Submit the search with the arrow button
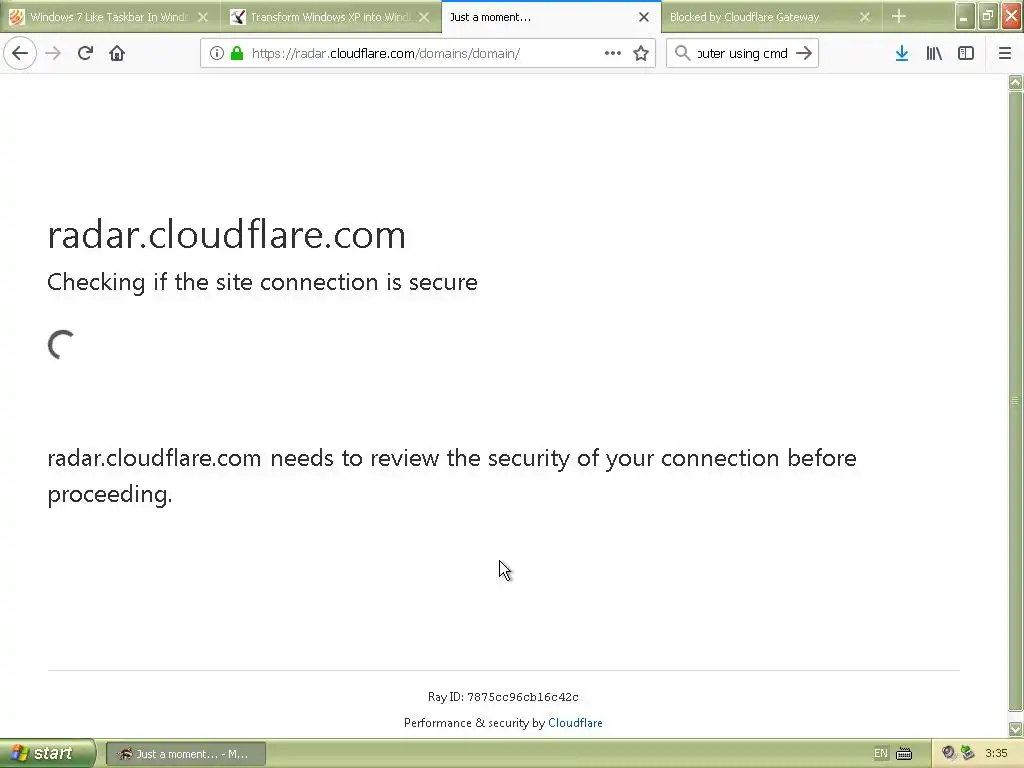The width and height of the screenshot is (1024, 768). pos(805,53)
